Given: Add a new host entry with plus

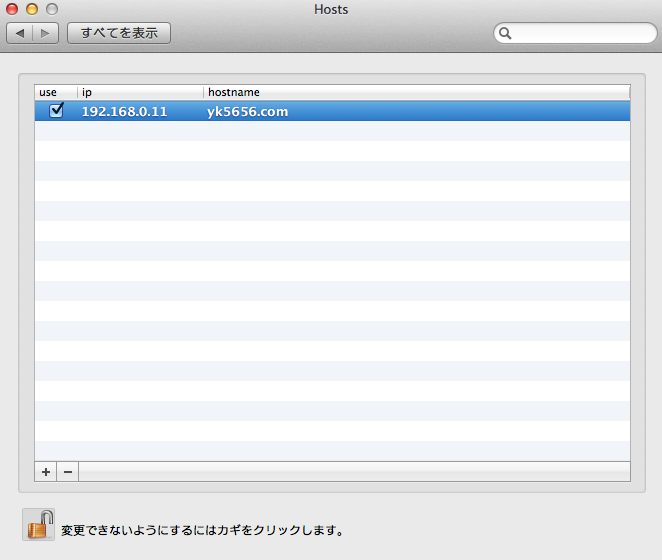Looking at the screenshot, I should pyautogui.click(x=46, y=471).
